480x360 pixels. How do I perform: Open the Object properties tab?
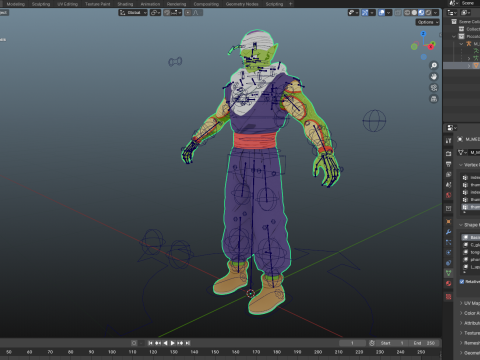[448, 221]
